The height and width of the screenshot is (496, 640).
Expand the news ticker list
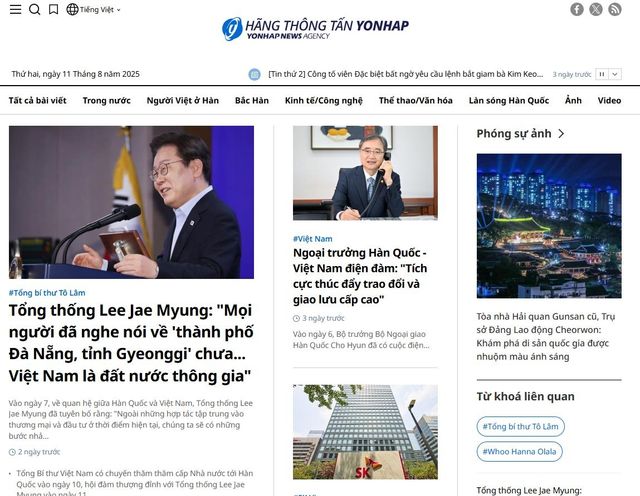pyautogui.click(x=615, y=74)
